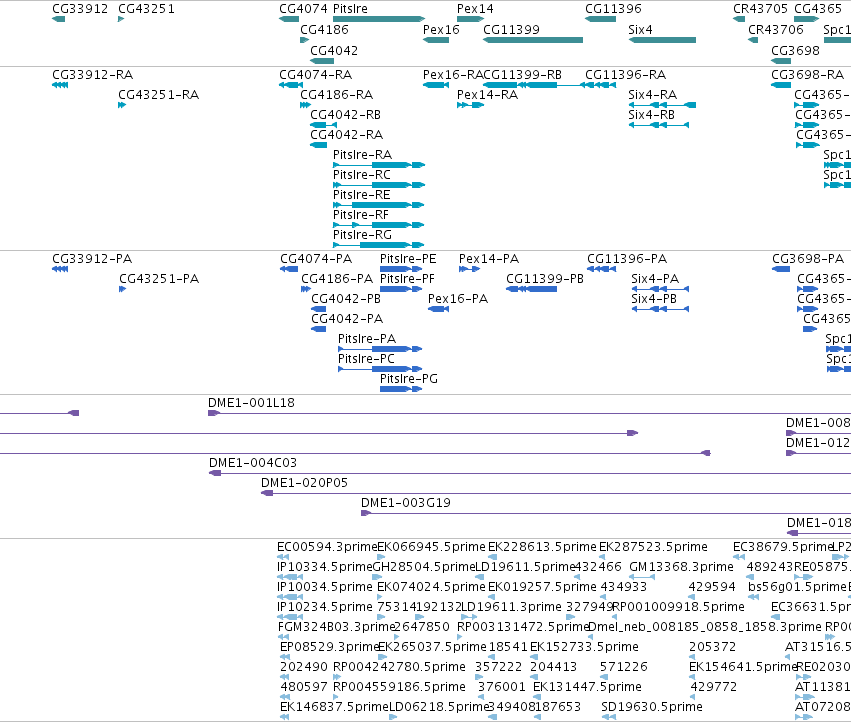Select the Six4 gene feature
The height and width of the screenshot is (722, 851).
click(662, 40)
